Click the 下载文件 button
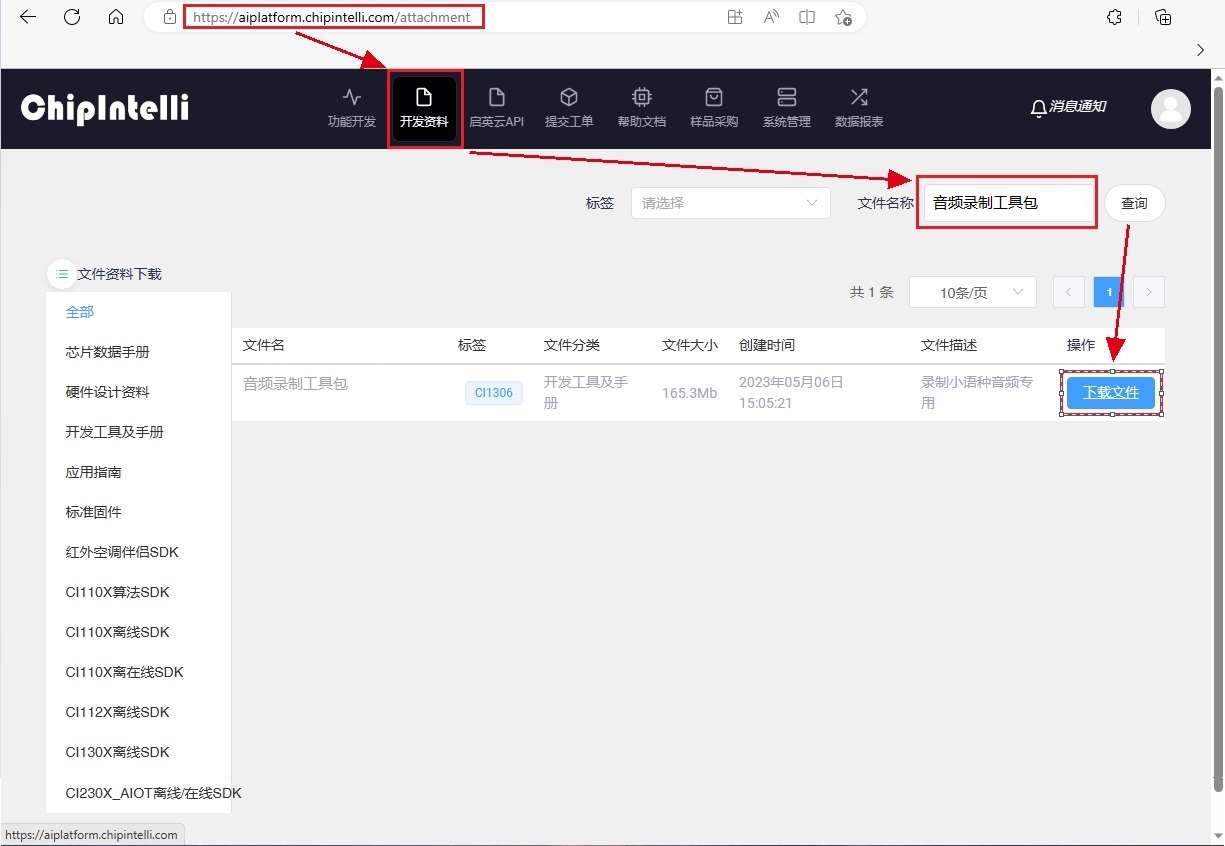This screenshot has height=846, width=1225. coord(1110,393)
